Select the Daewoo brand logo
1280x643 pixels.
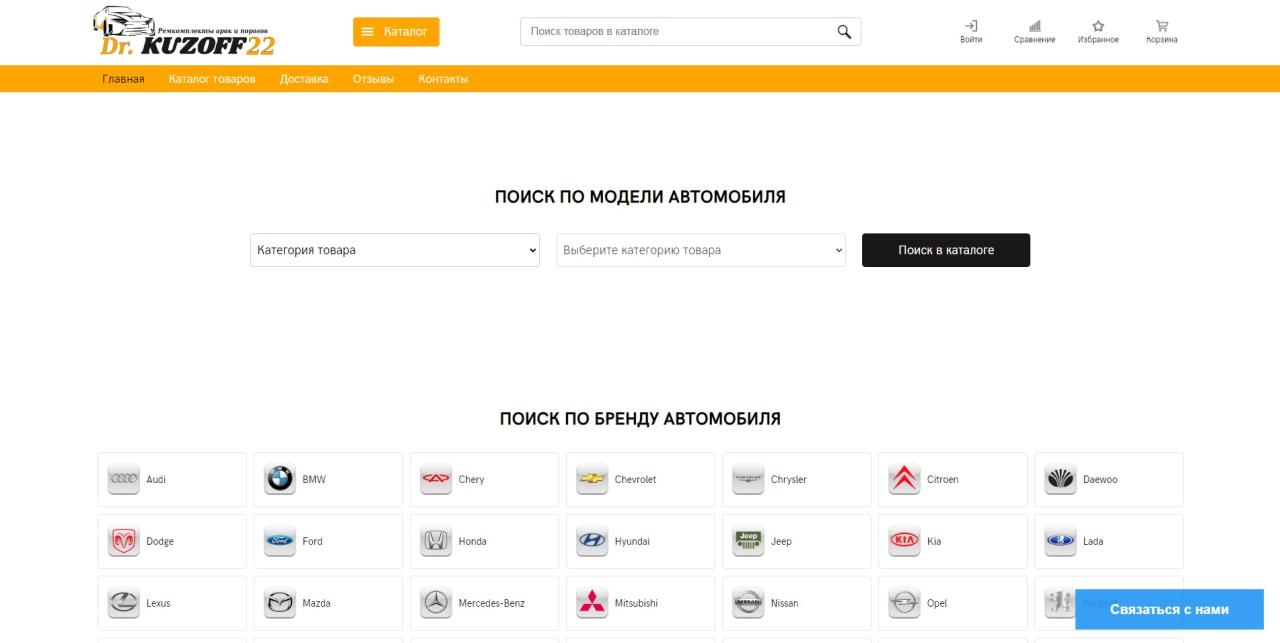pos(1060,479)
